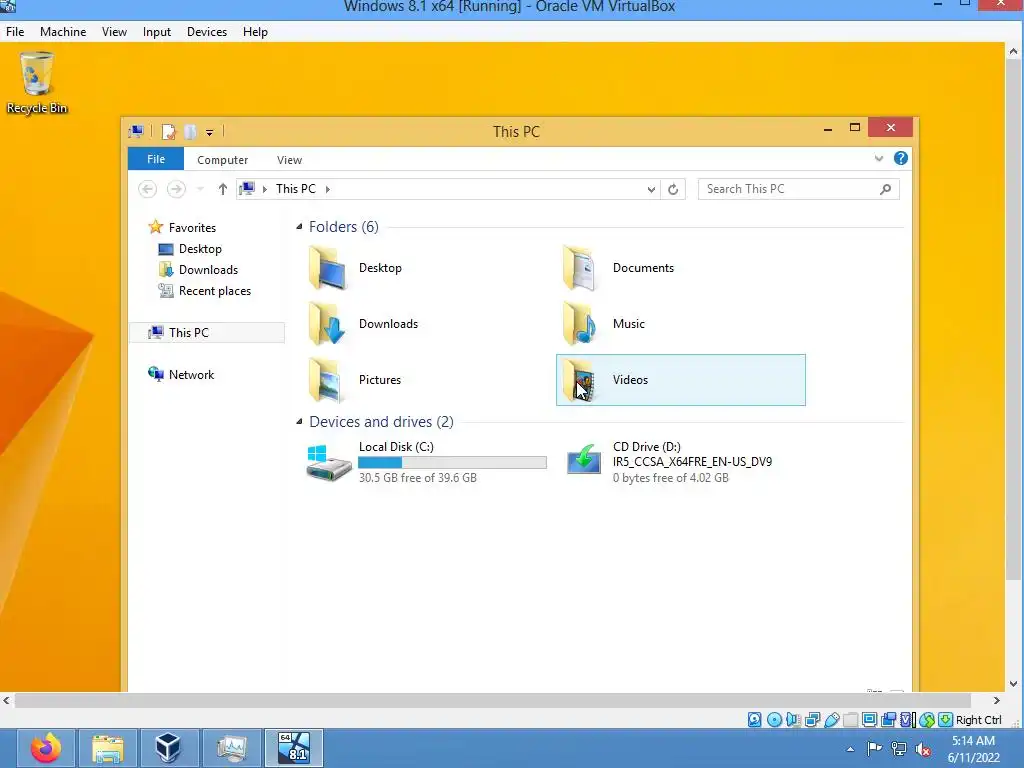Viewport: 1024px width, 768px height.
Task: Collapse the Folders (6) group
Action: pyautogui.click(x=299, y=227)
